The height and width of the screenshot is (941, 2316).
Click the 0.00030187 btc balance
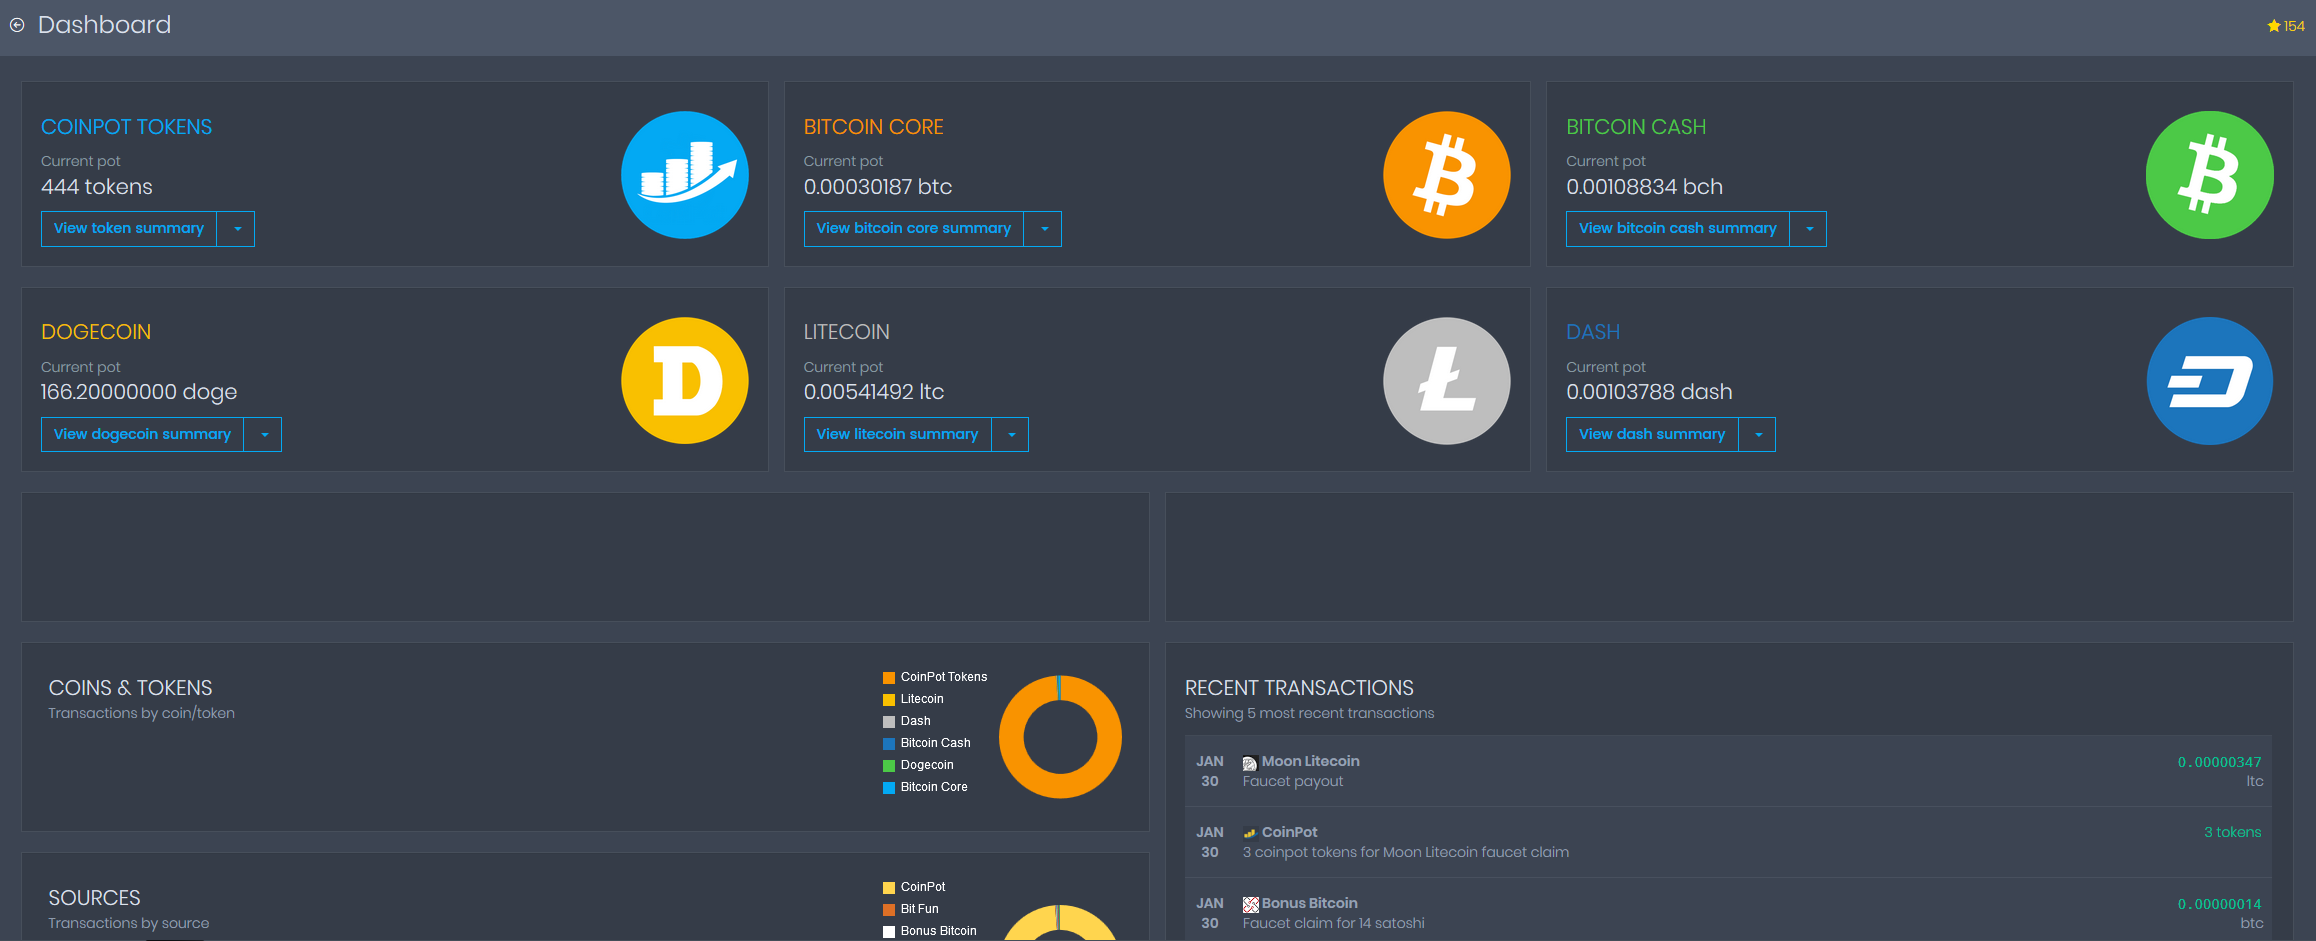coord(878,187)
